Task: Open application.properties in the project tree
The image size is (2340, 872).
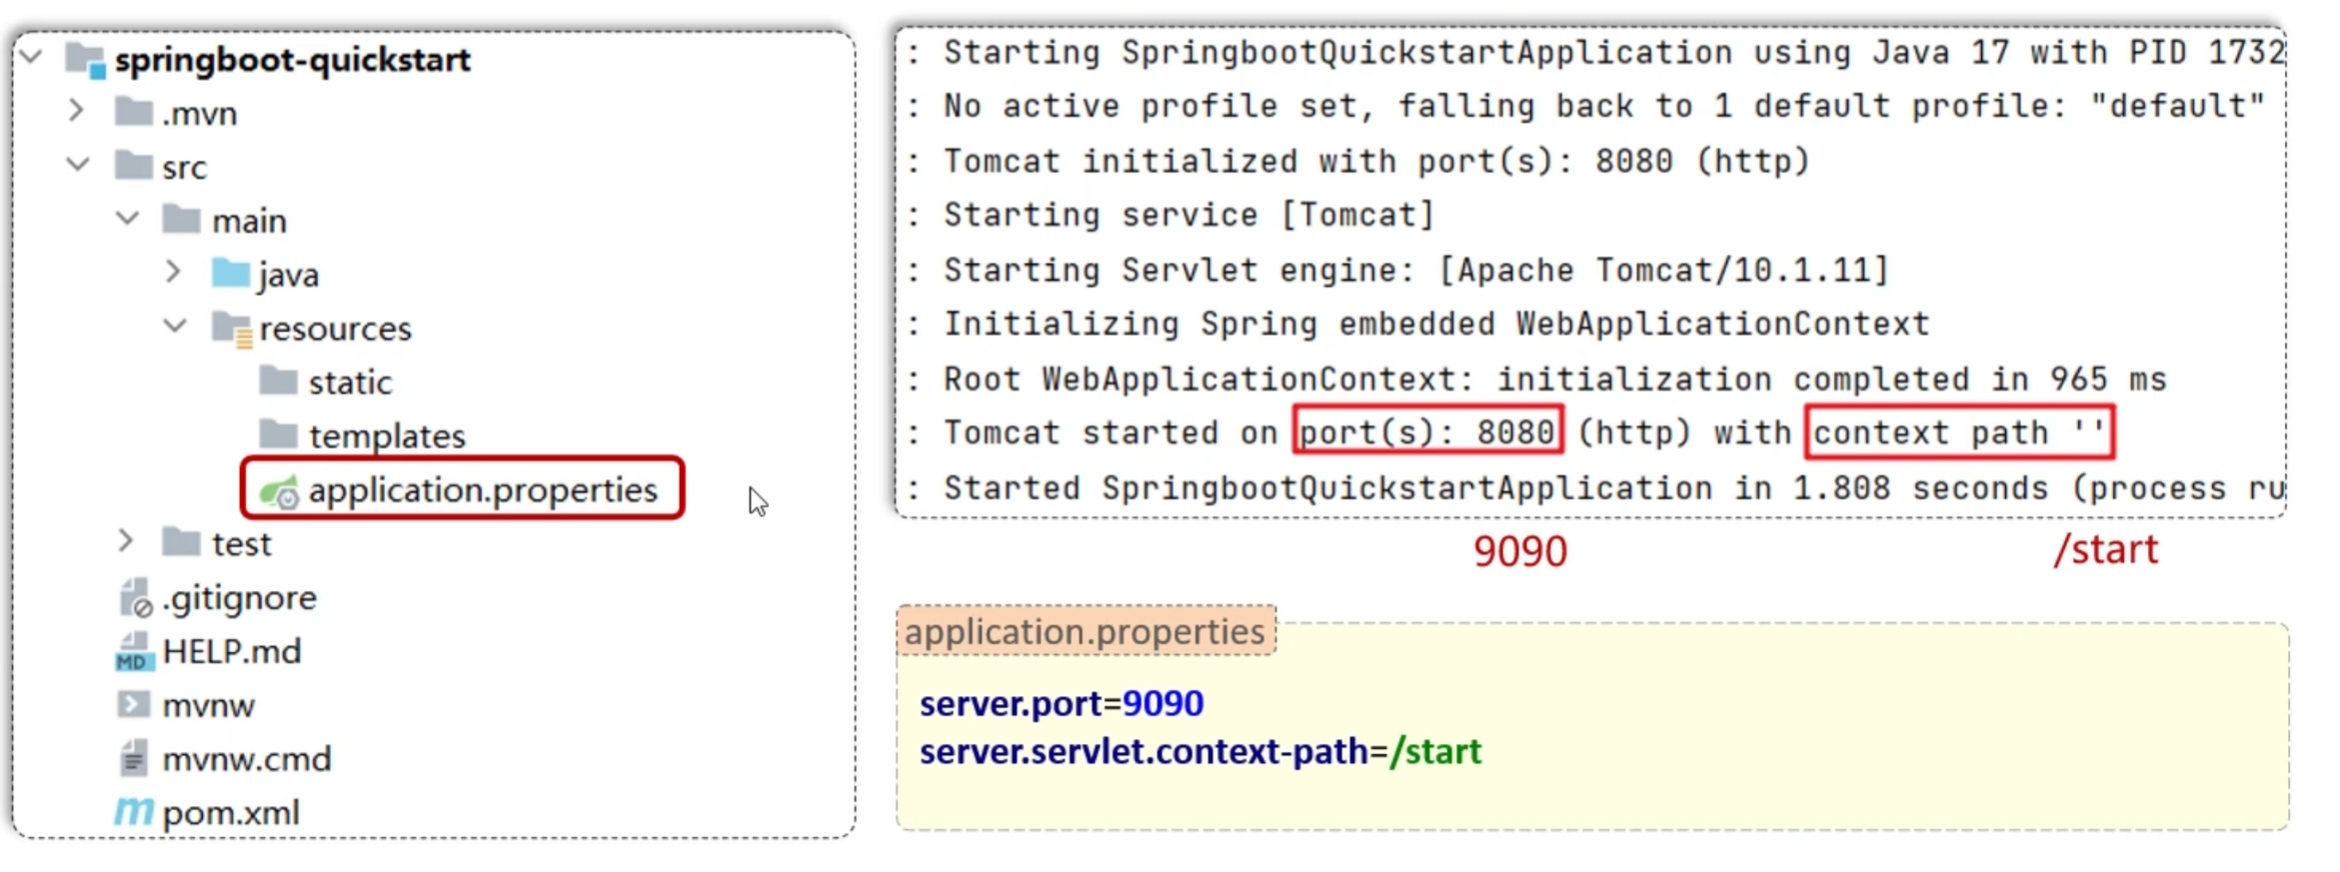Action: tap(483, 491)
